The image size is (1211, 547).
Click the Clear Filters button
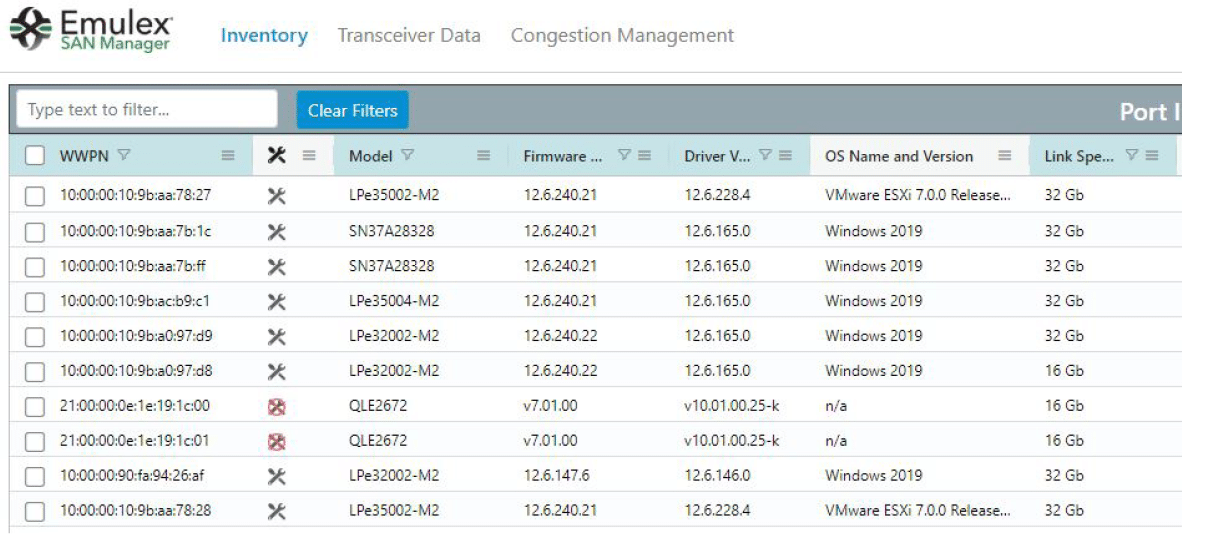[352, 110]
